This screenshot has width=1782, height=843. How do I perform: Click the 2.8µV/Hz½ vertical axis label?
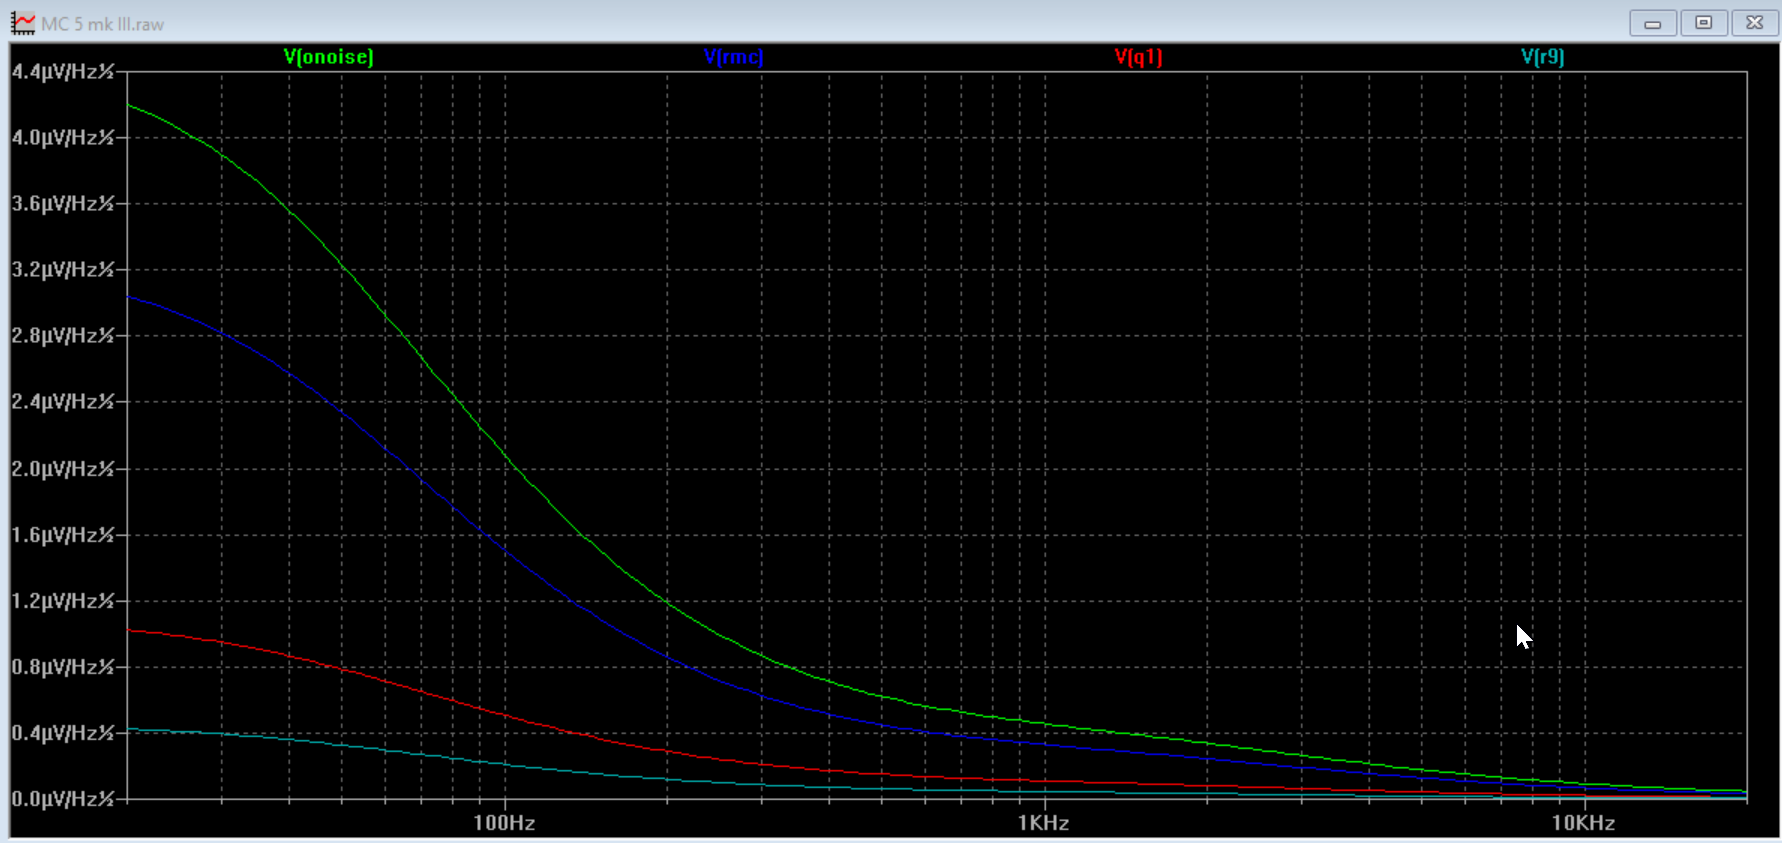[63, 336]
